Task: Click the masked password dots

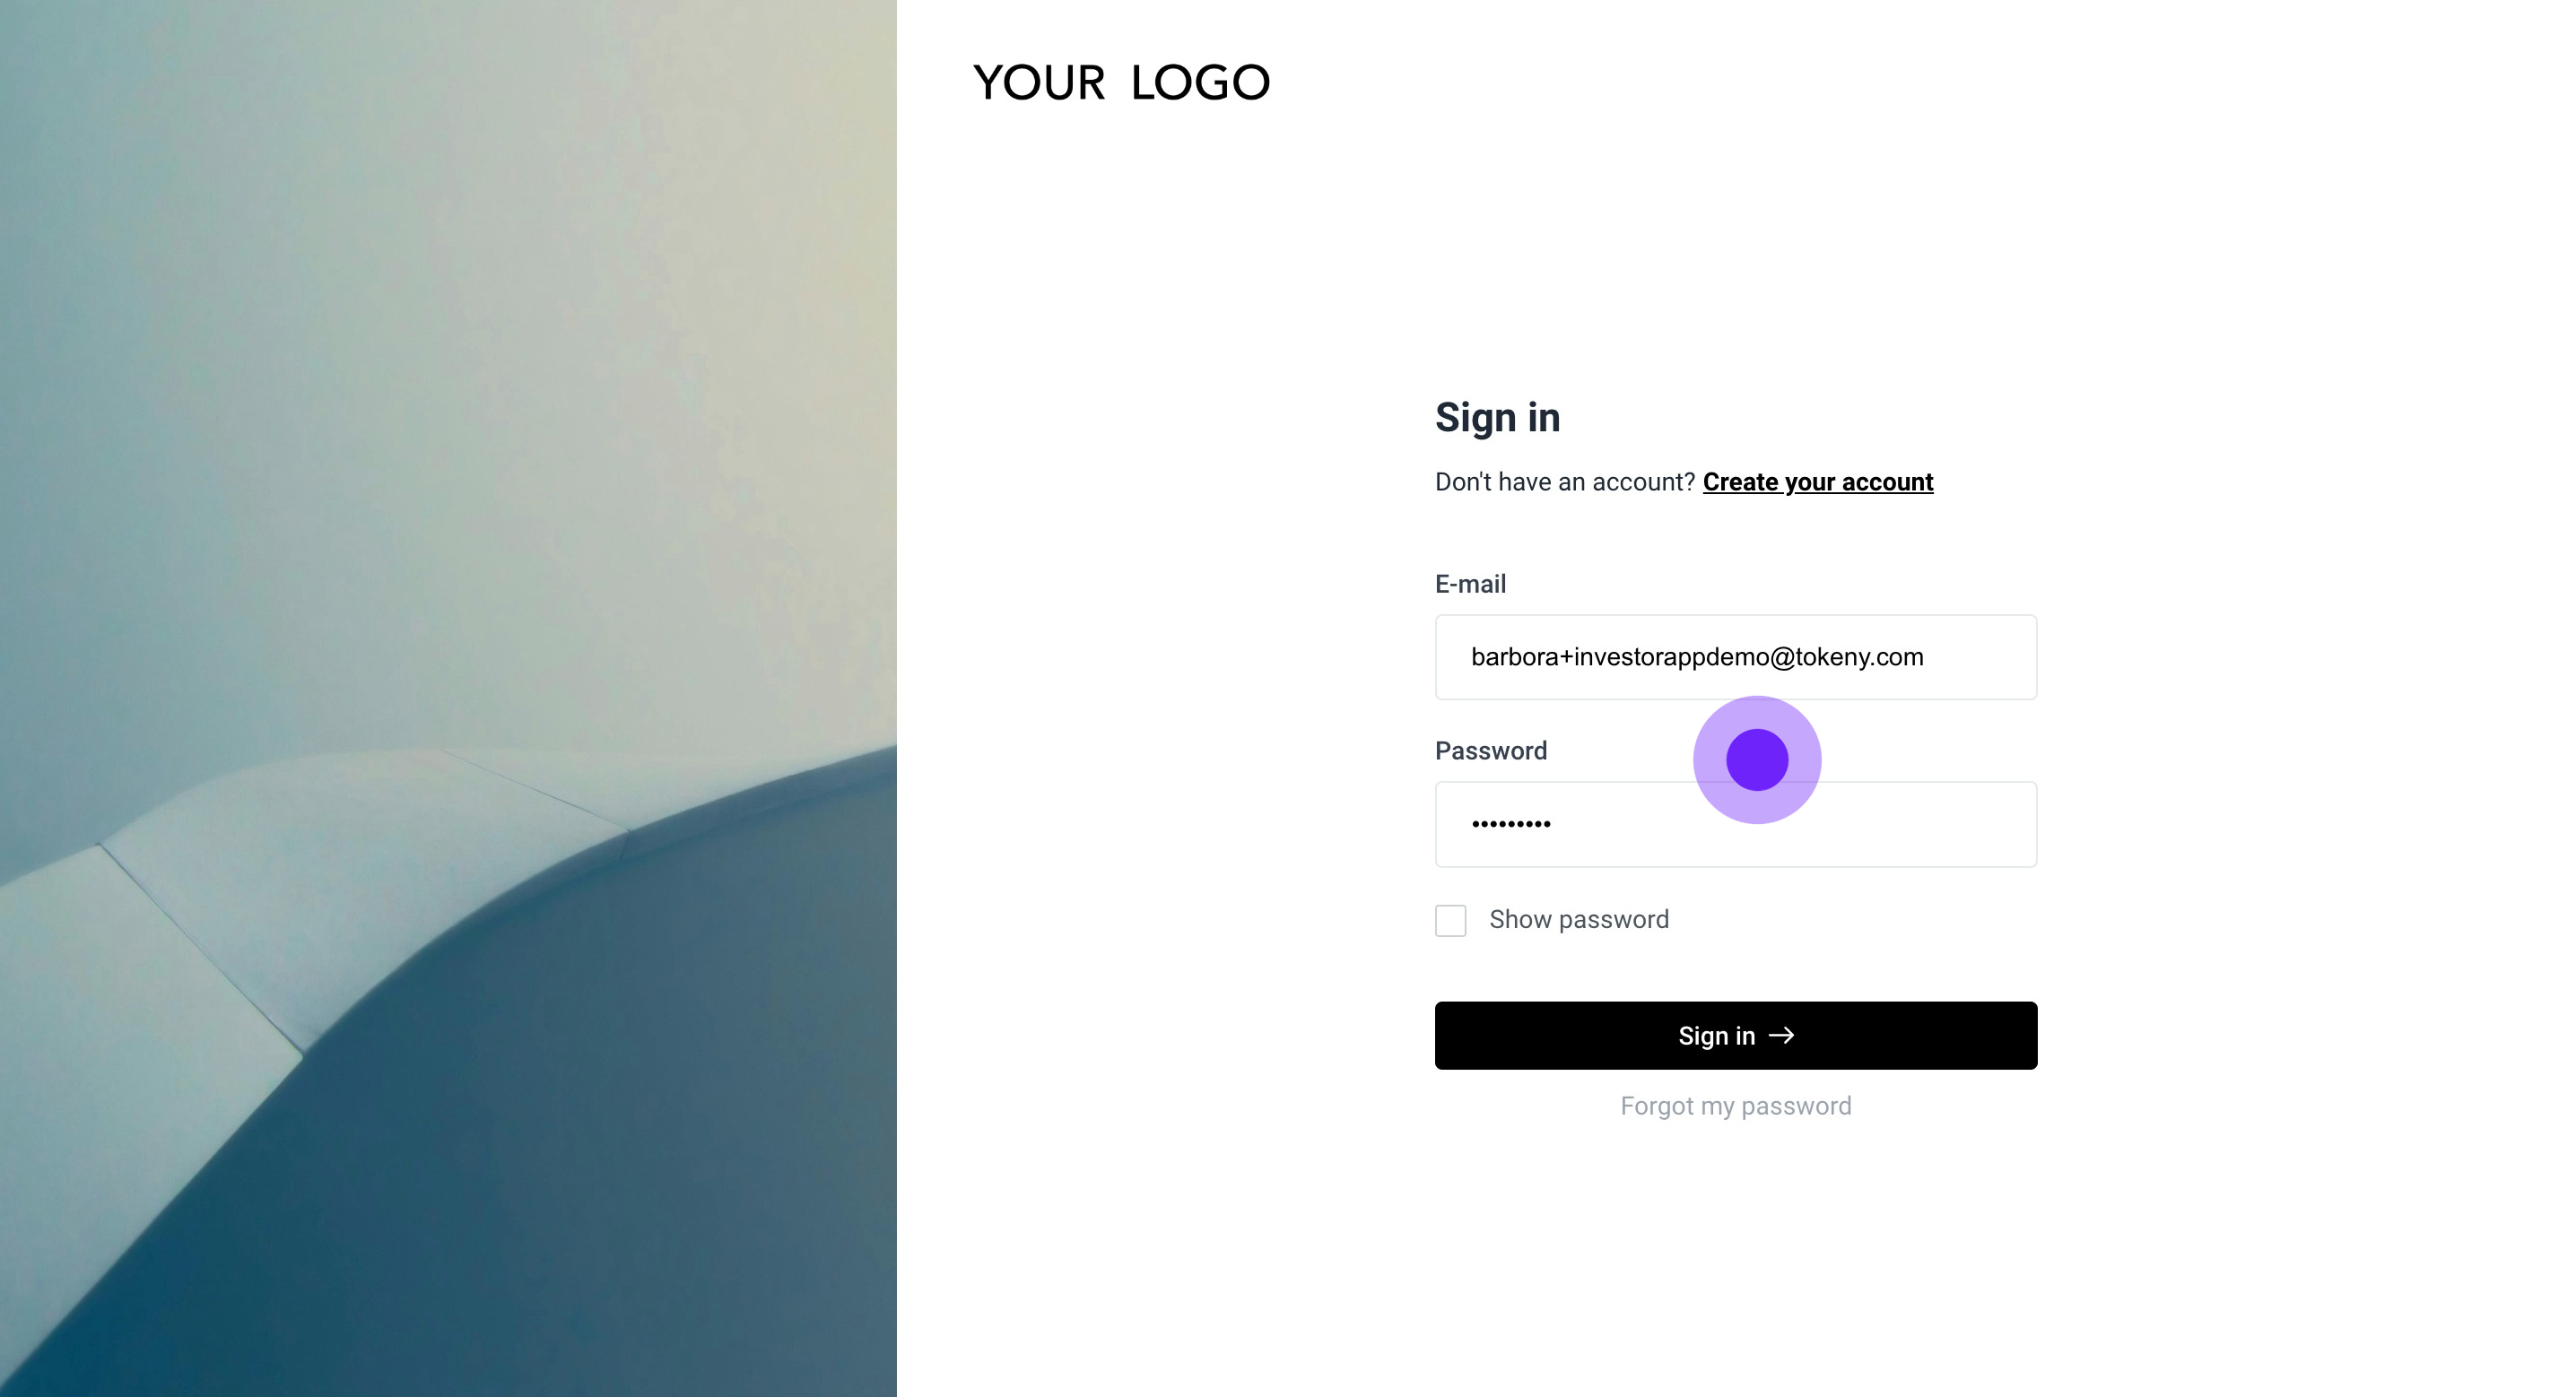Action: tap(1510, 824)
